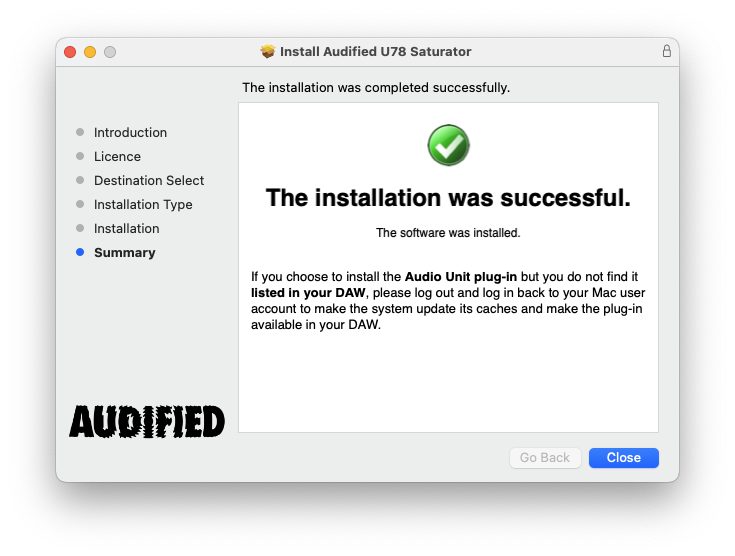Select the Licence step label
The image size is (735, 556).
tap(117, 157)
